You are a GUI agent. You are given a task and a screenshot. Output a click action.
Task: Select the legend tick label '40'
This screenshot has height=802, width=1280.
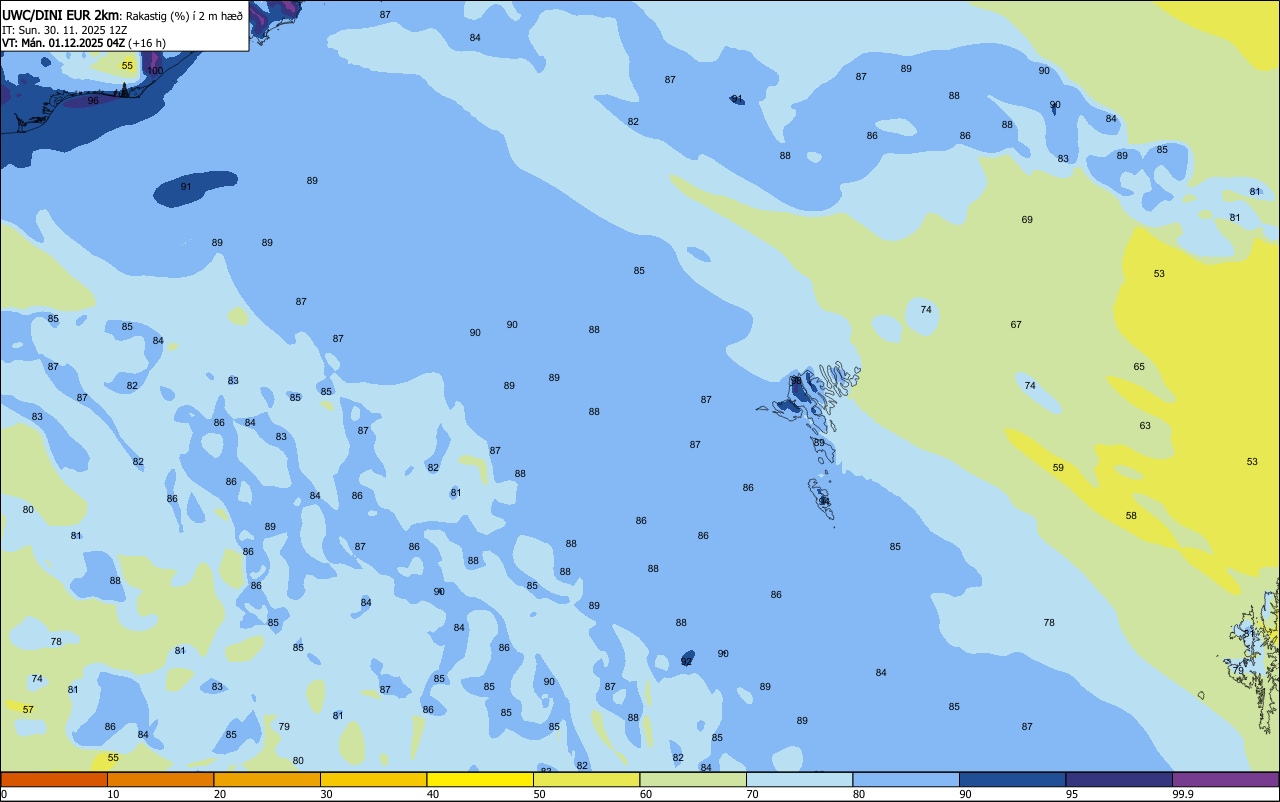click(x=432, y=794)
